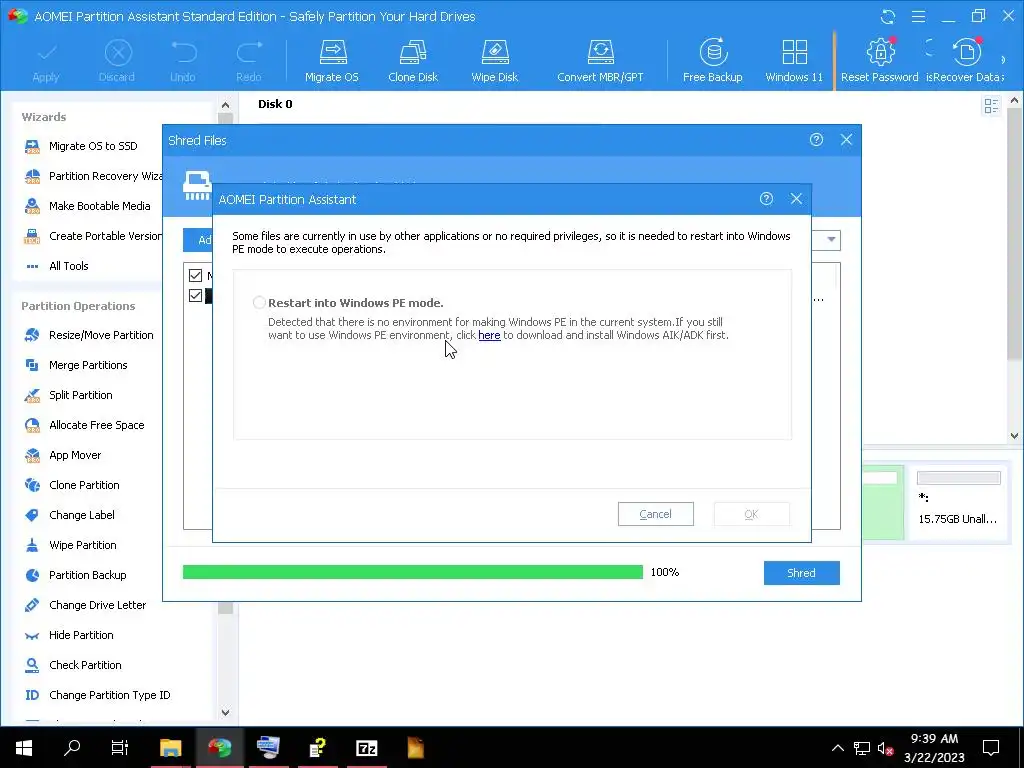Click the disabled OK button
The width and height of the screenshot is (1024, 768).
pyautogui.click(x=752, y=514)
